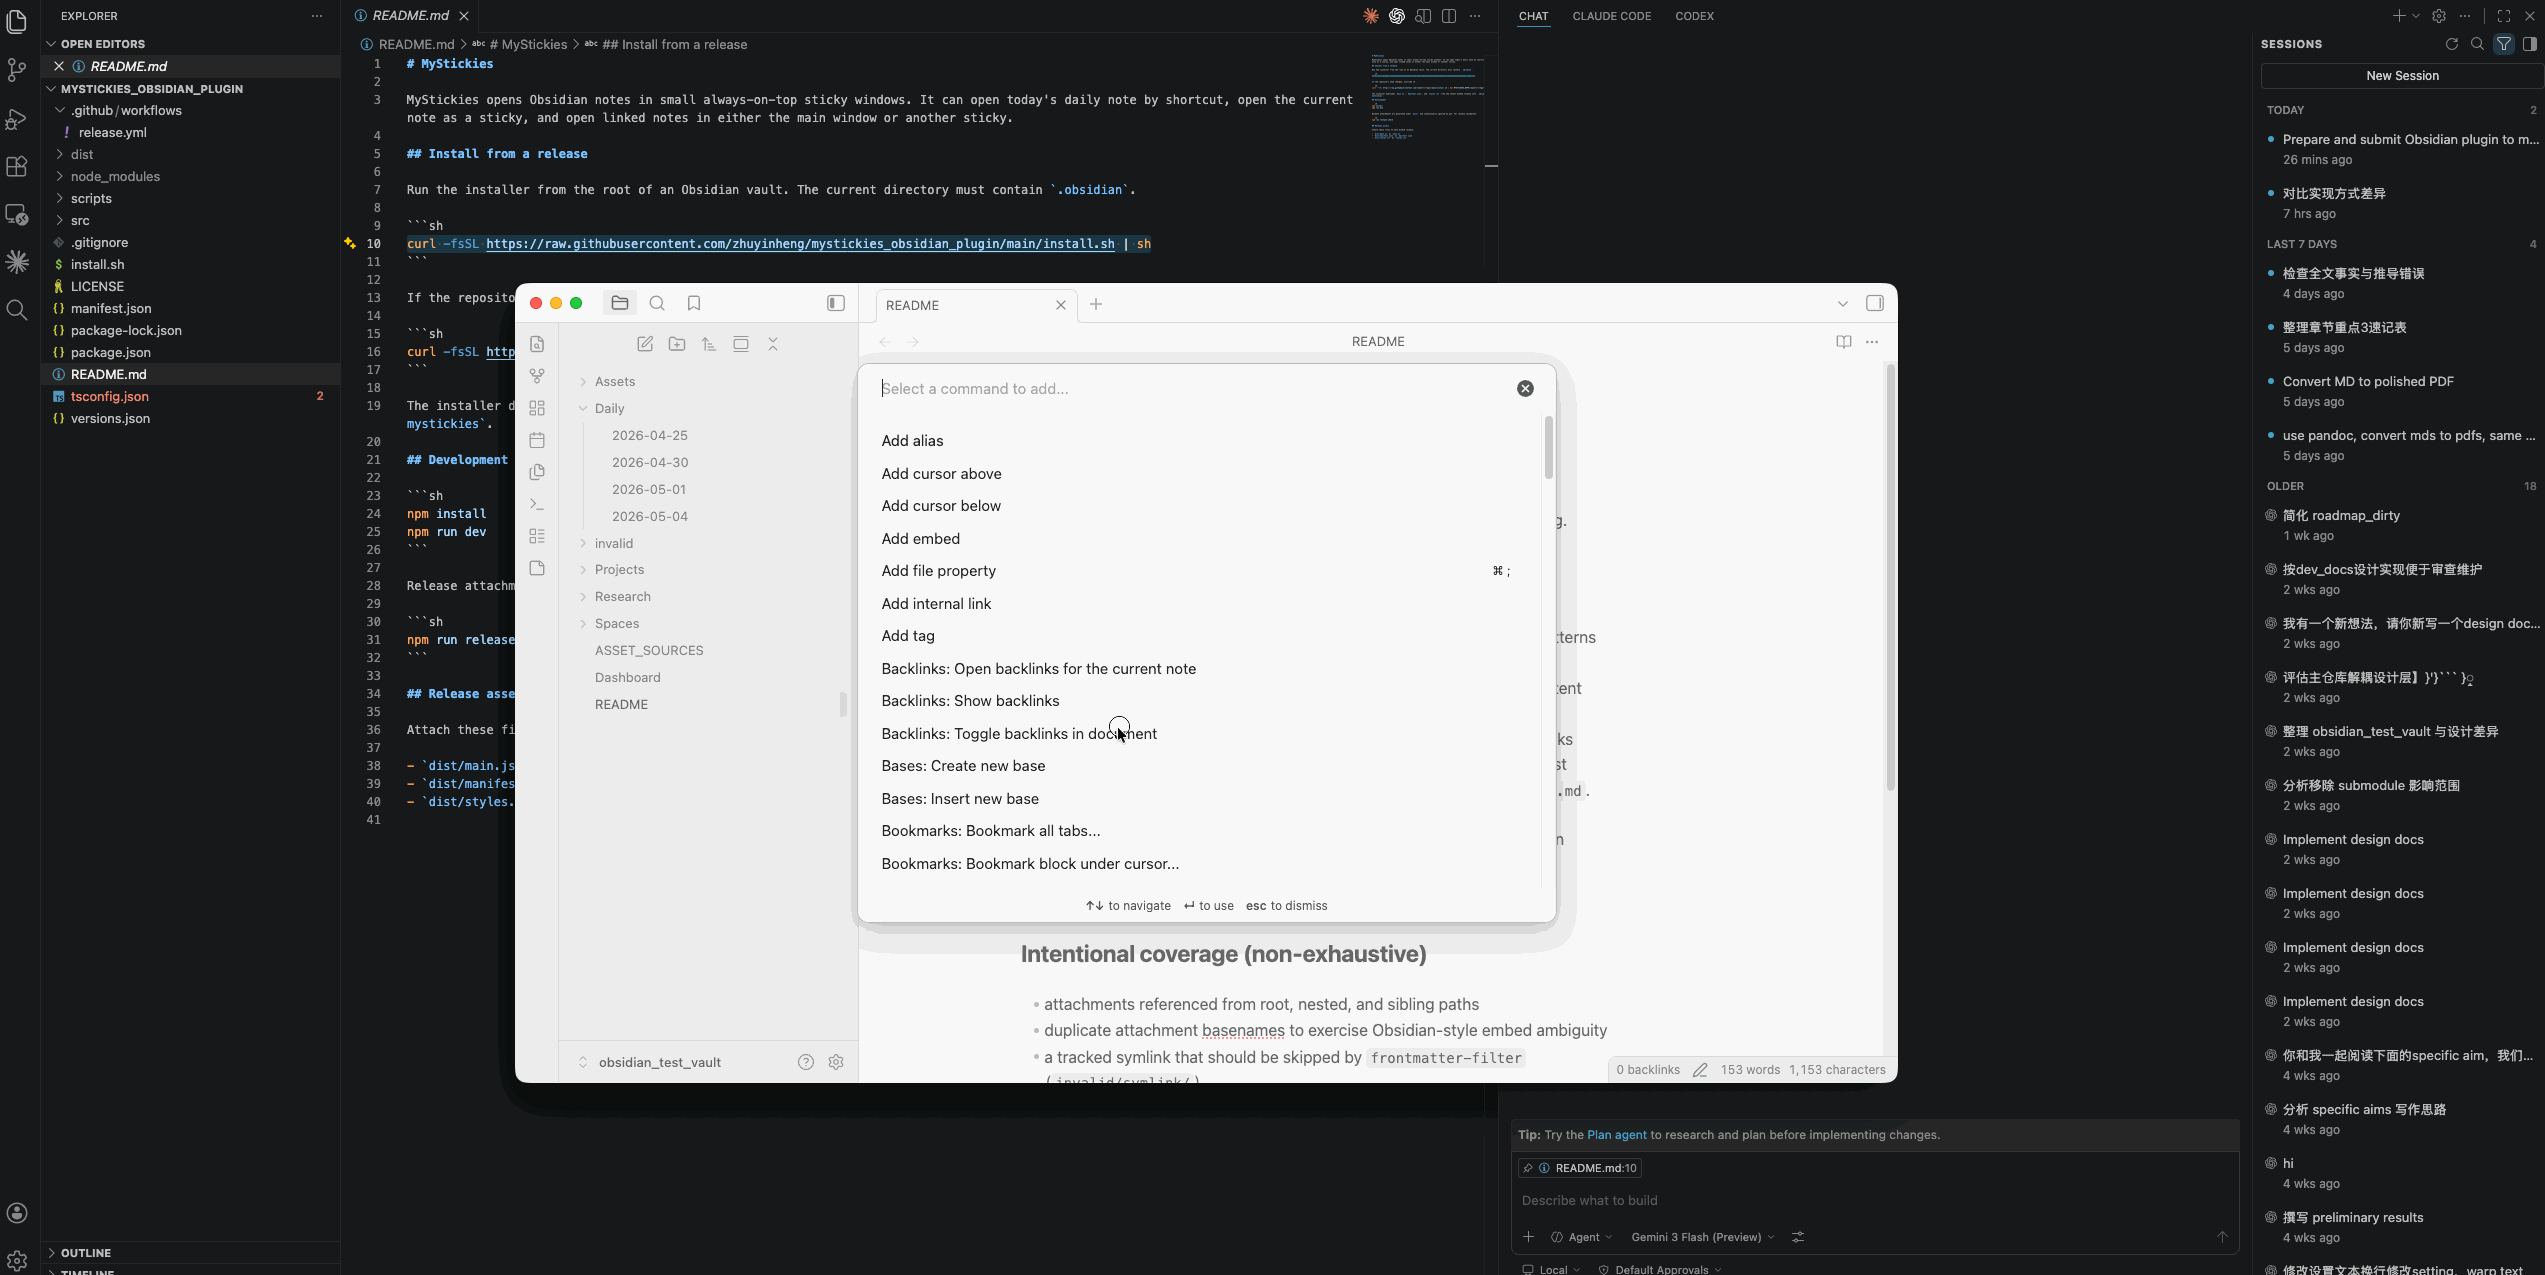2545x1275 pixels.
Task: Open Accounts icon in VS Code activity bar
Action: pyautogui.click(x=17, y=1213)
